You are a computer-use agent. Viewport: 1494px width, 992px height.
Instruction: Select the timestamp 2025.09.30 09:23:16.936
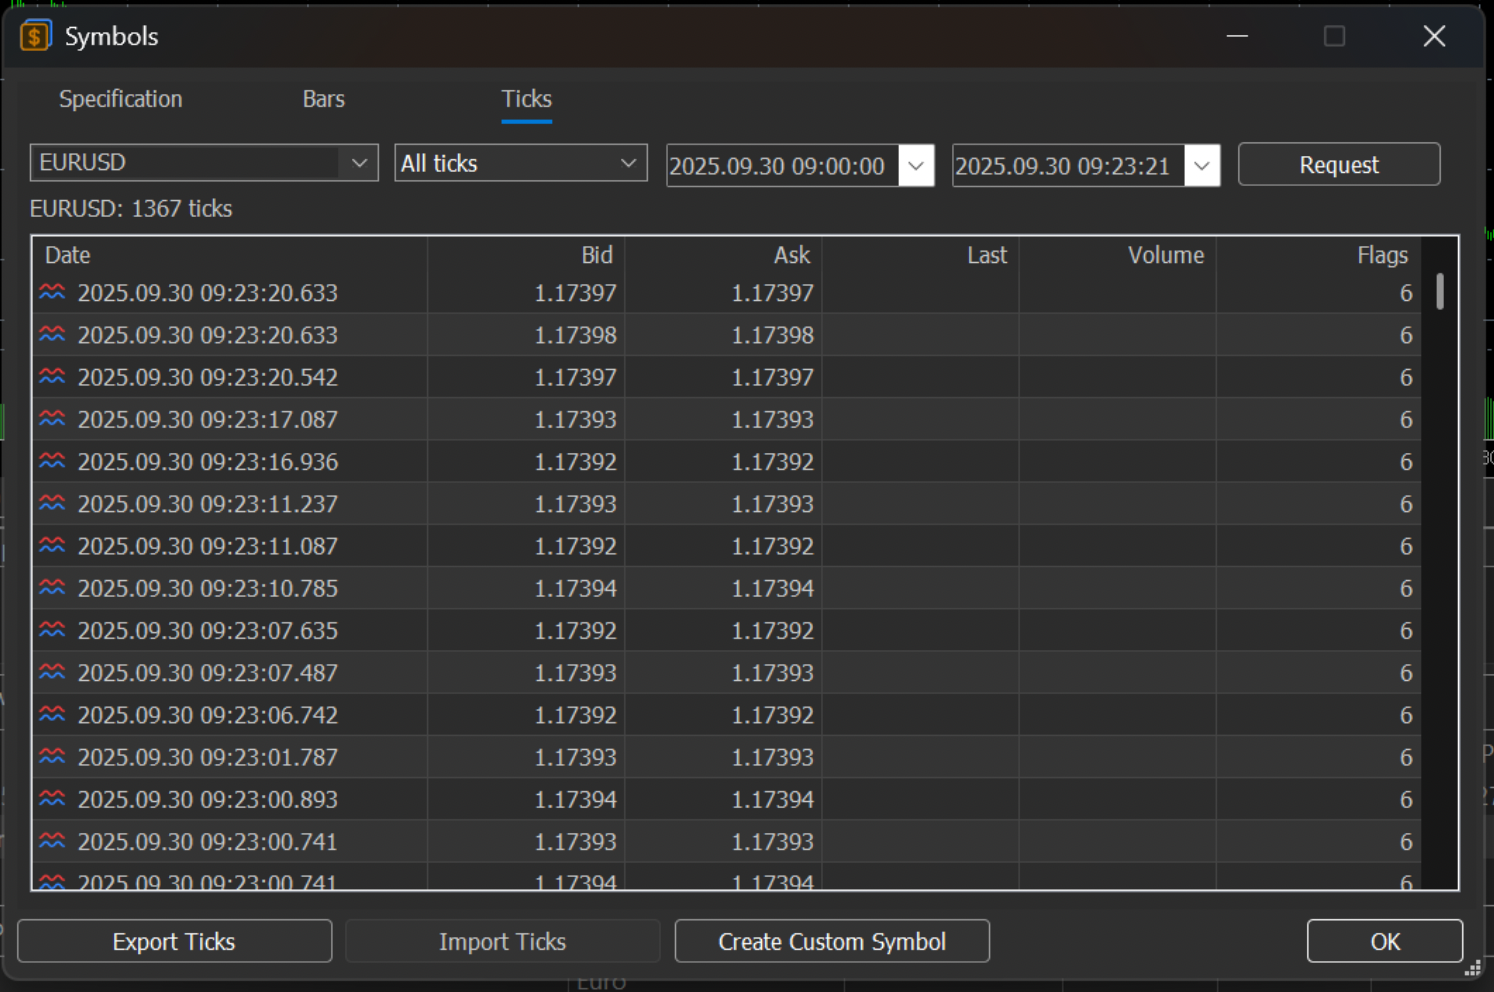click(208, 461)
